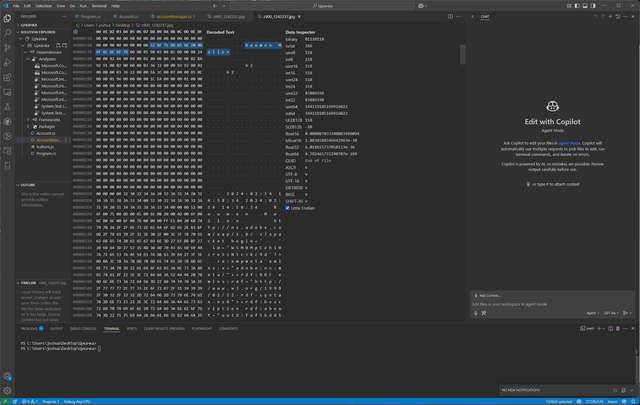
Task: Configure Copilot tools icon
Action: pos(484,313)
